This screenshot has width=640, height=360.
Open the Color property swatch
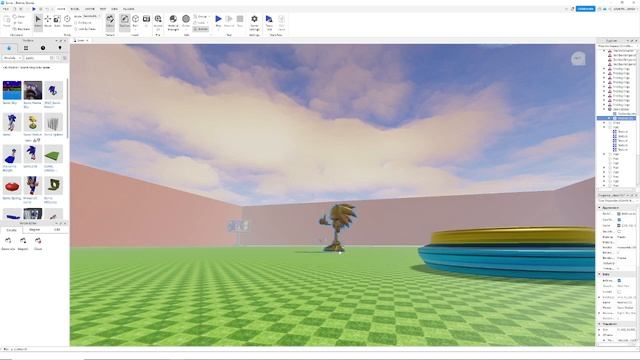point(619,225)
